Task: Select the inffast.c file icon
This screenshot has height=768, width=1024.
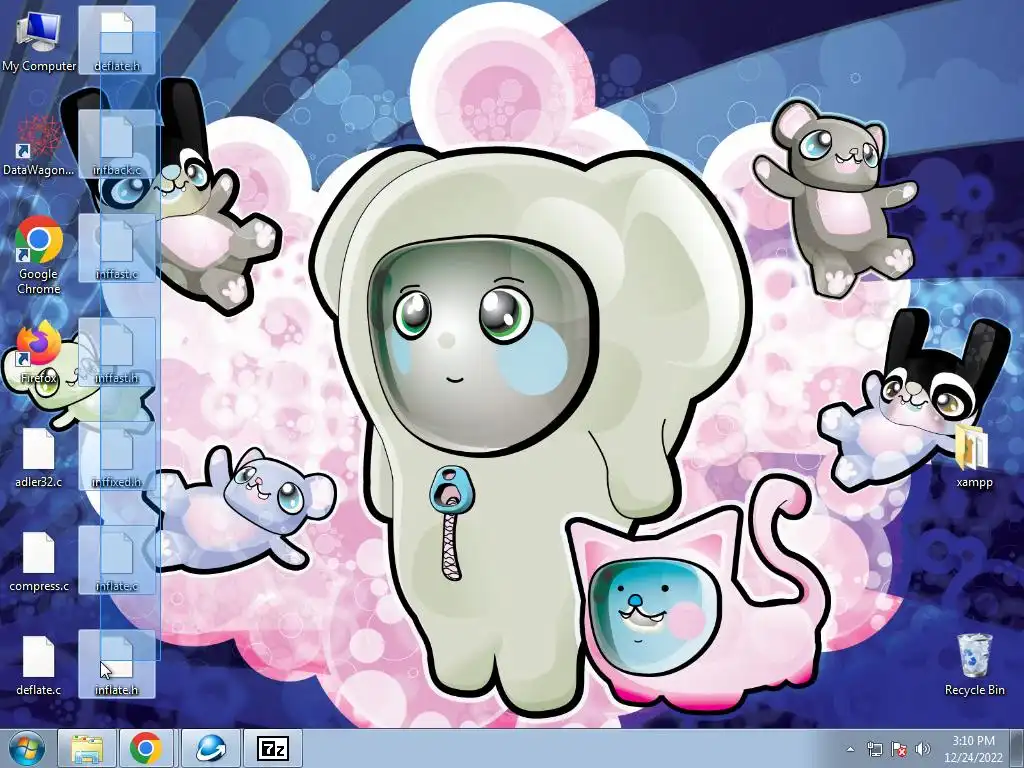Action: (117, 248)
